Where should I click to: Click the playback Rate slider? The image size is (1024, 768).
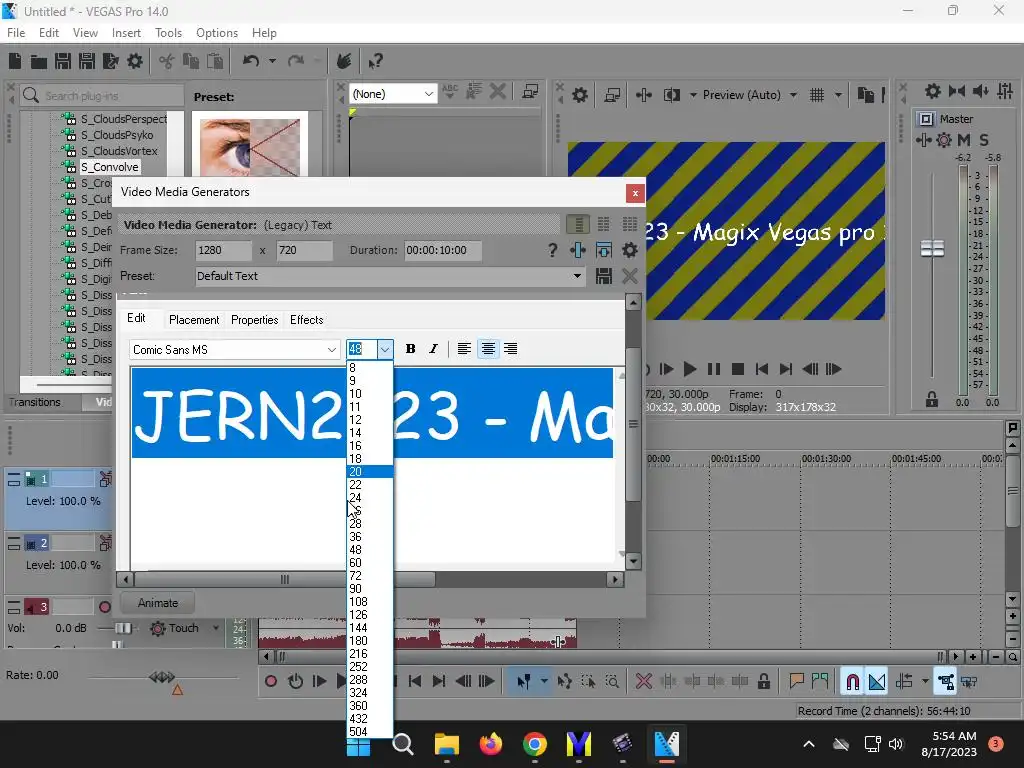click(x=162, y=677)
